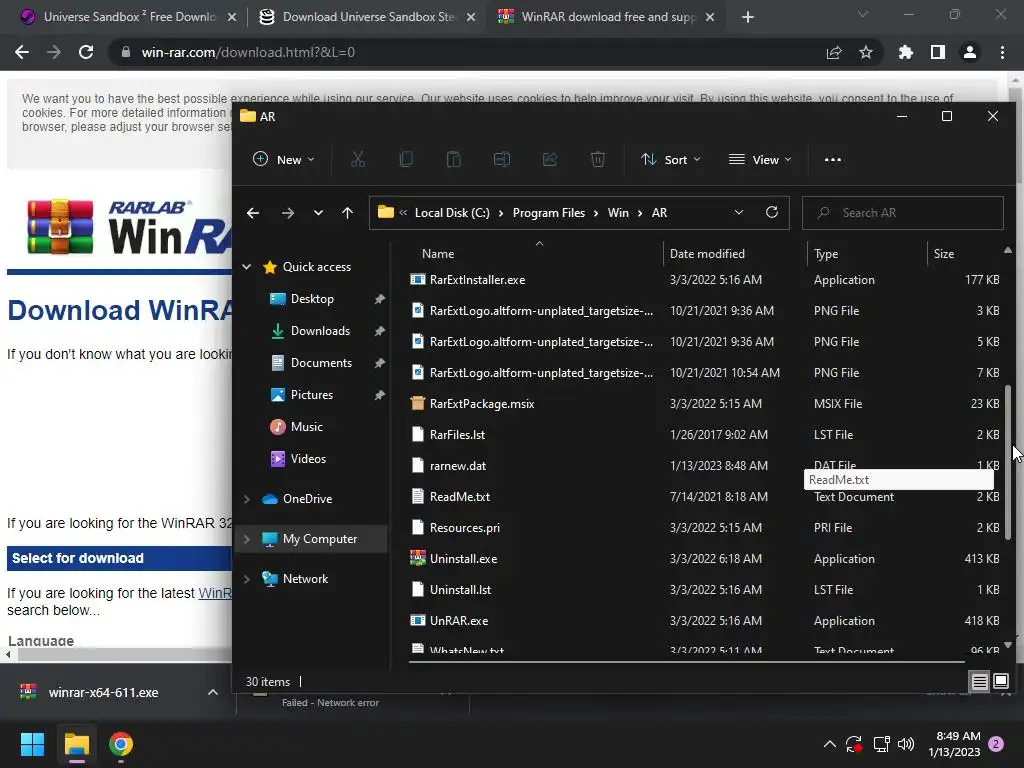Expand Network tree node
1024x768 pixels.
(247, 579)
